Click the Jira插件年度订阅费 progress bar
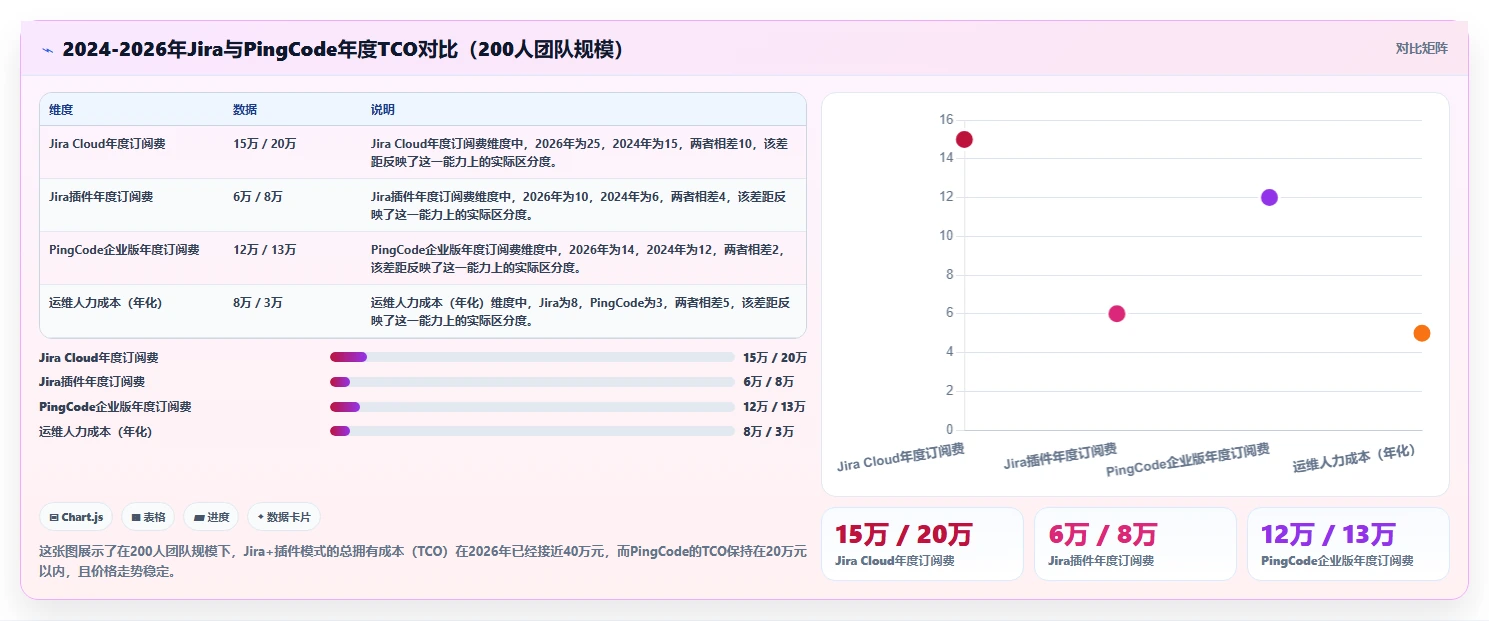The image size is (1489, 621). (x=532, y=382)
